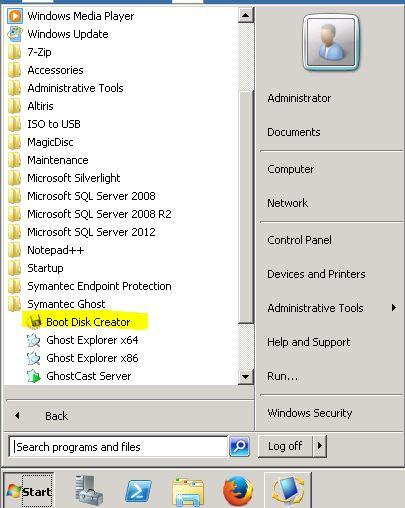The width and height of the screenshot is (405, 508).
Task: Click the programs list scroll-down arrow
Action: pyautogui.click(x=246, y=377)
